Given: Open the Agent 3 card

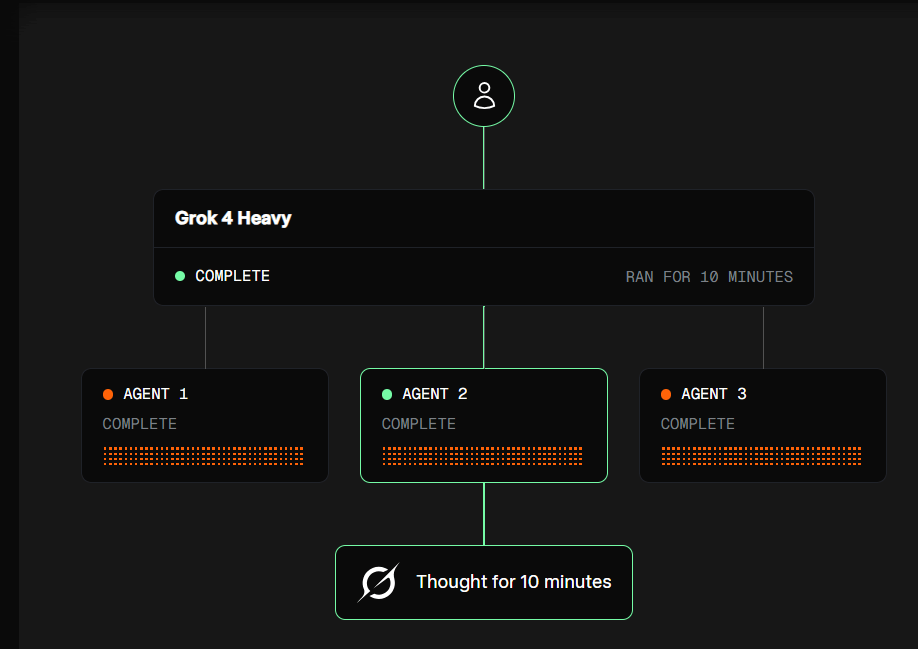Looking at the screenshot, I should point(763,425).
